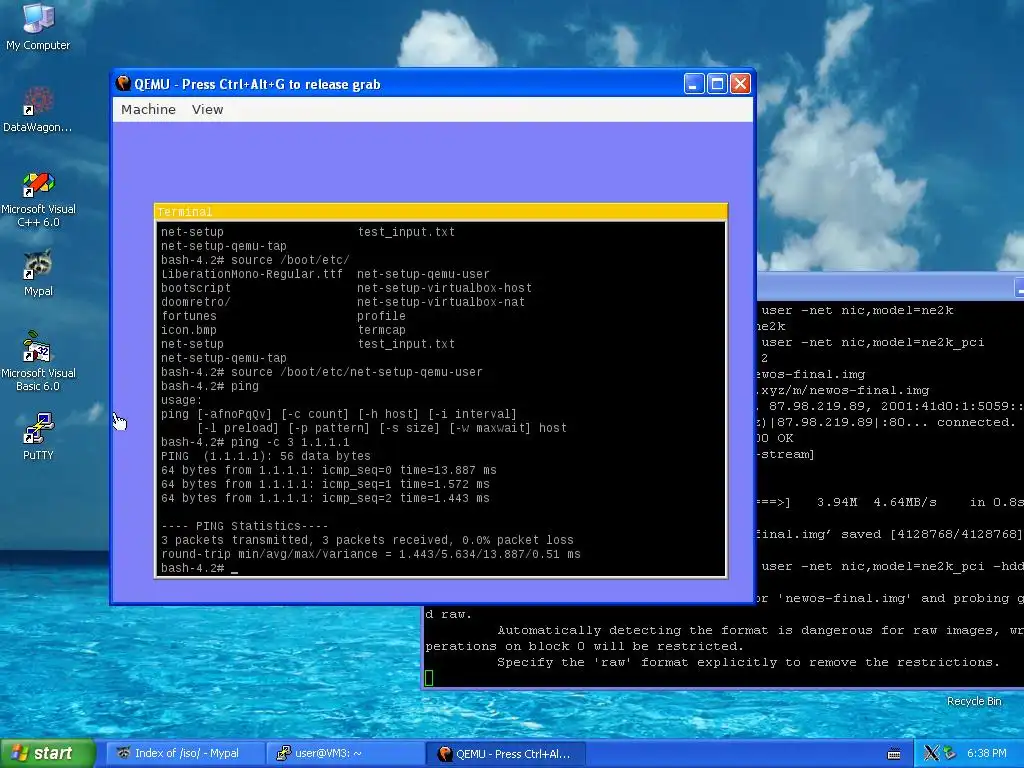Viewport: 1024px width, 768px height.
Task: Click 'saved [4128768/4128768]' text in PuTTY
Action: [931, 534]
